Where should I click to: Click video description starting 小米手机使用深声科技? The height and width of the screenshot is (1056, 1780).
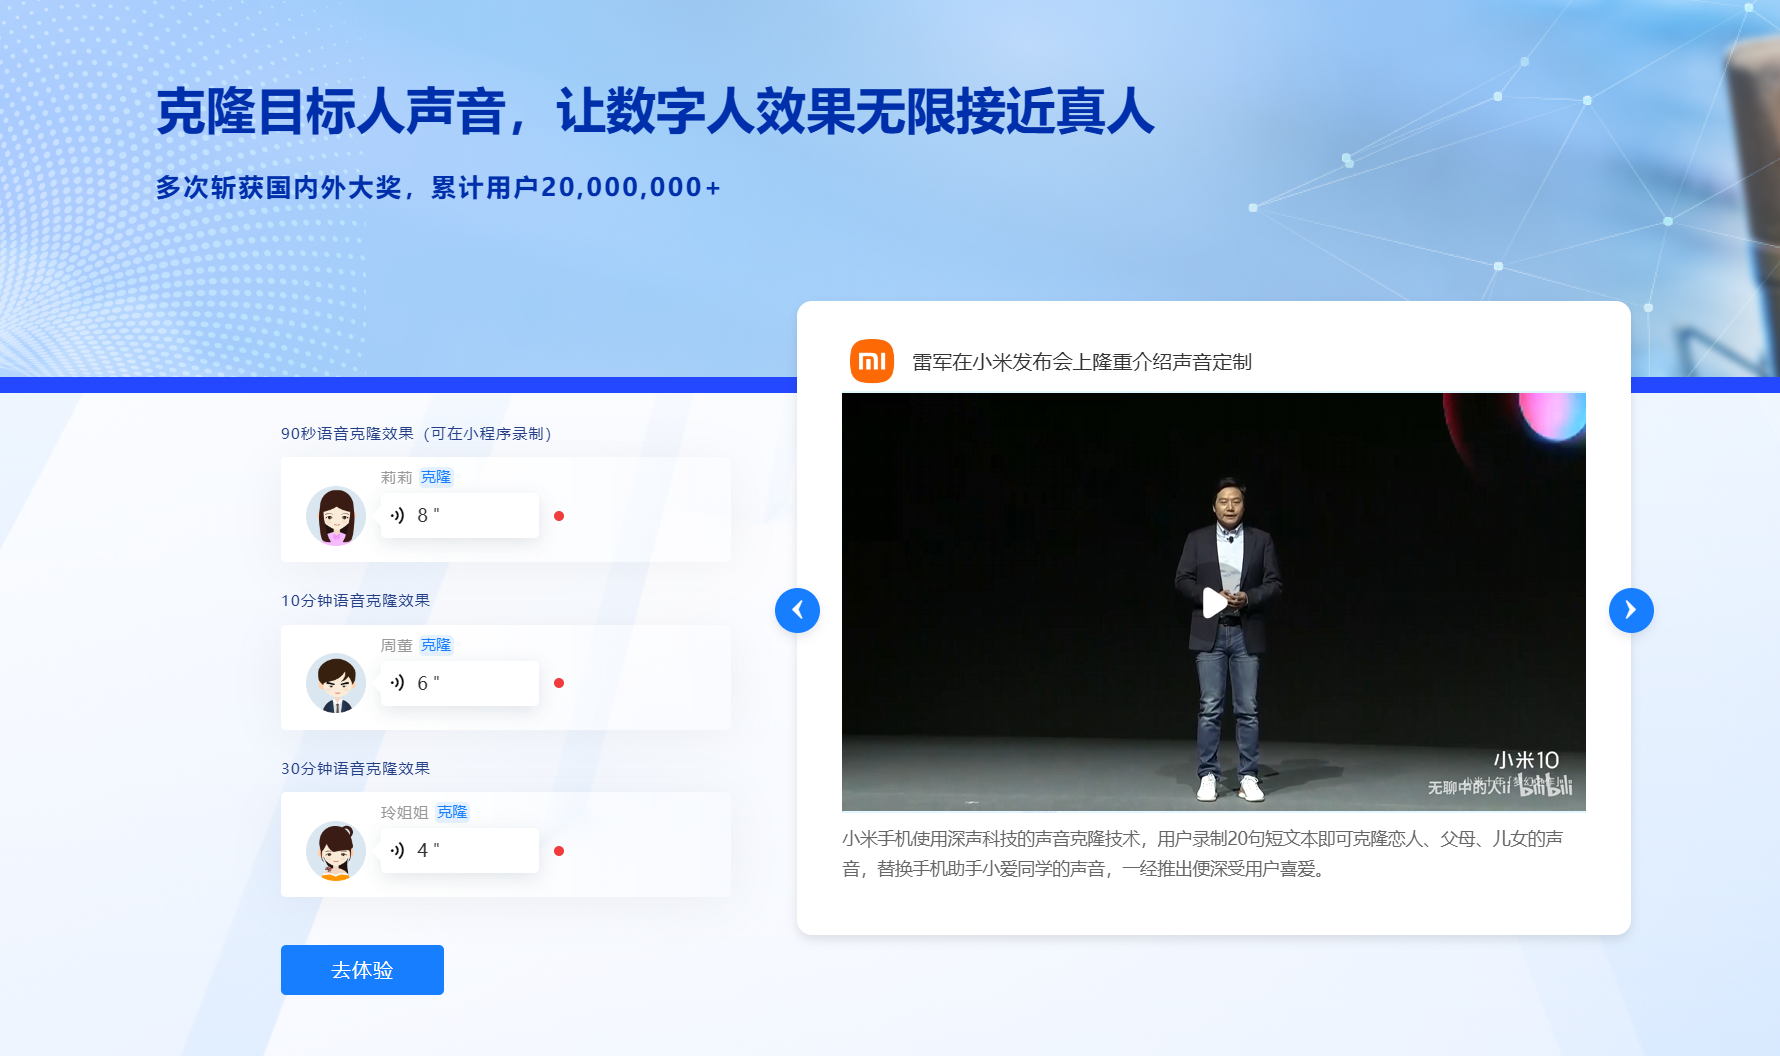tap(1202, 853)
